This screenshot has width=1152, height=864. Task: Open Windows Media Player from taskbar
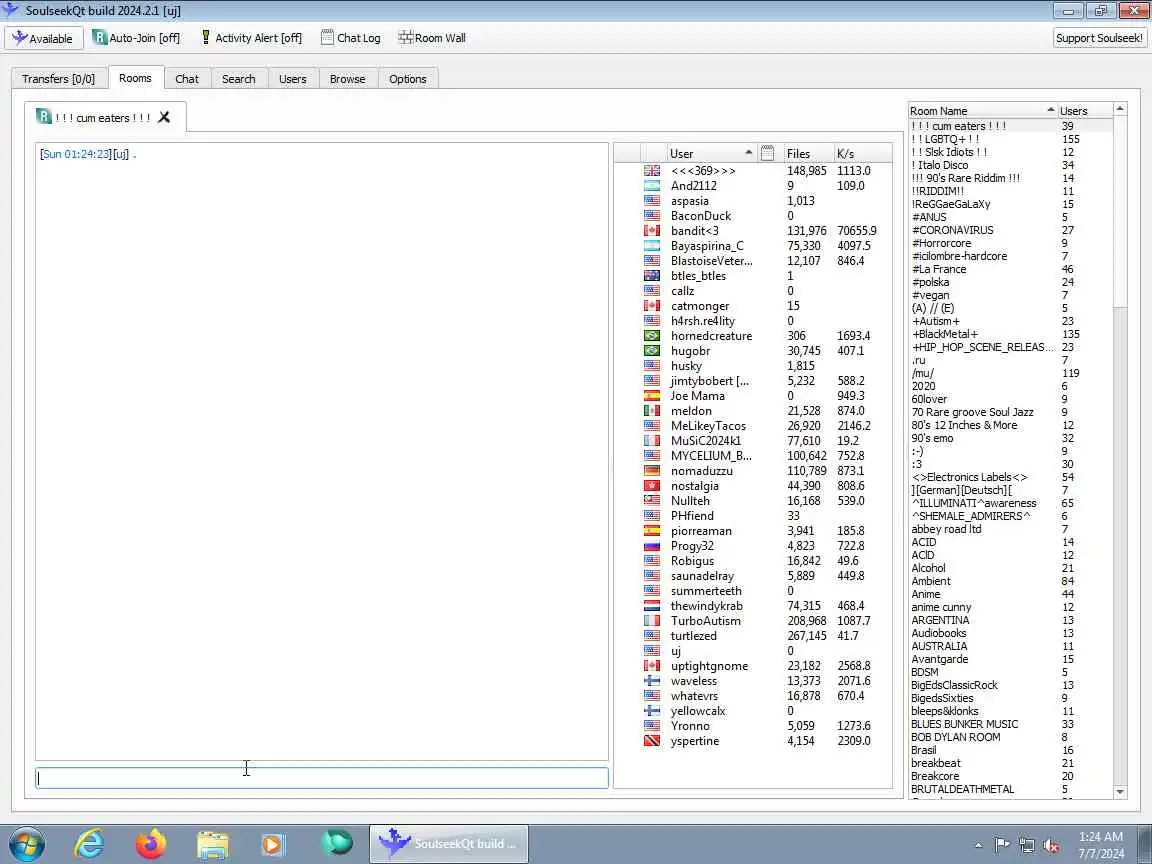[x=273, y=844]
